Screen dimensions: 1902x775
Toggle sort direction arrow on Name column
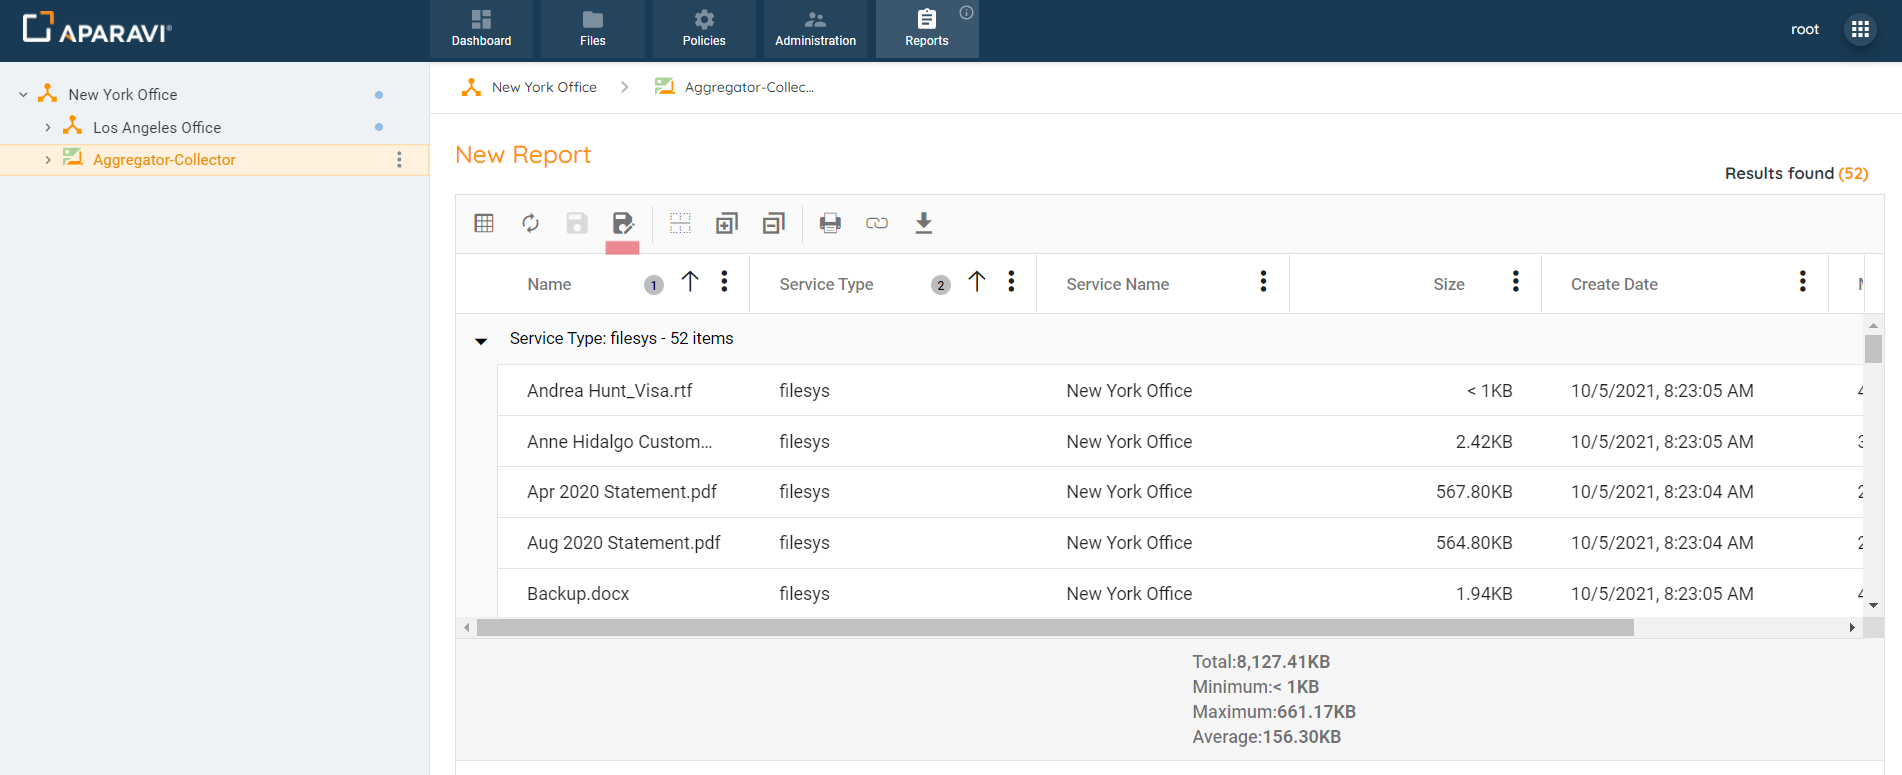pyautogui.click(x=690, y=283)
